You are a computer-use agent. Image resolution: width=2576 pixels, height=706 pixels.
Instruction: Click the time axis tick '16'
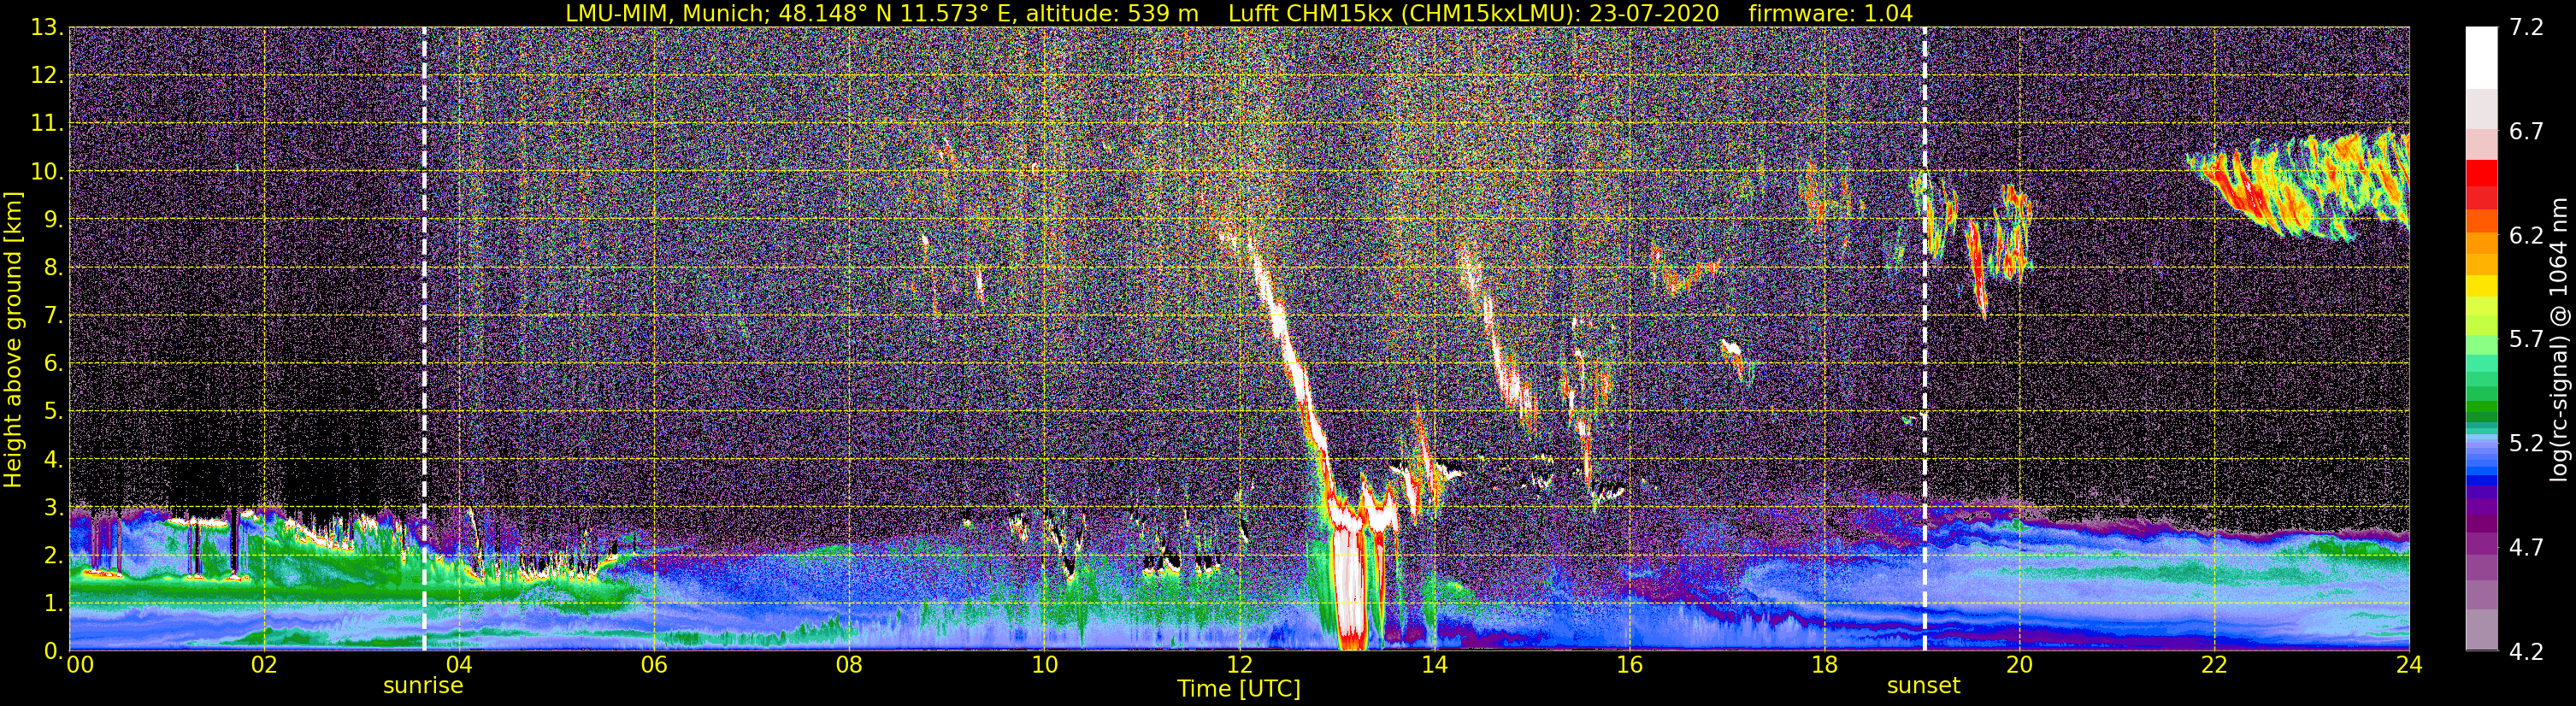[x=1629, y=665]
